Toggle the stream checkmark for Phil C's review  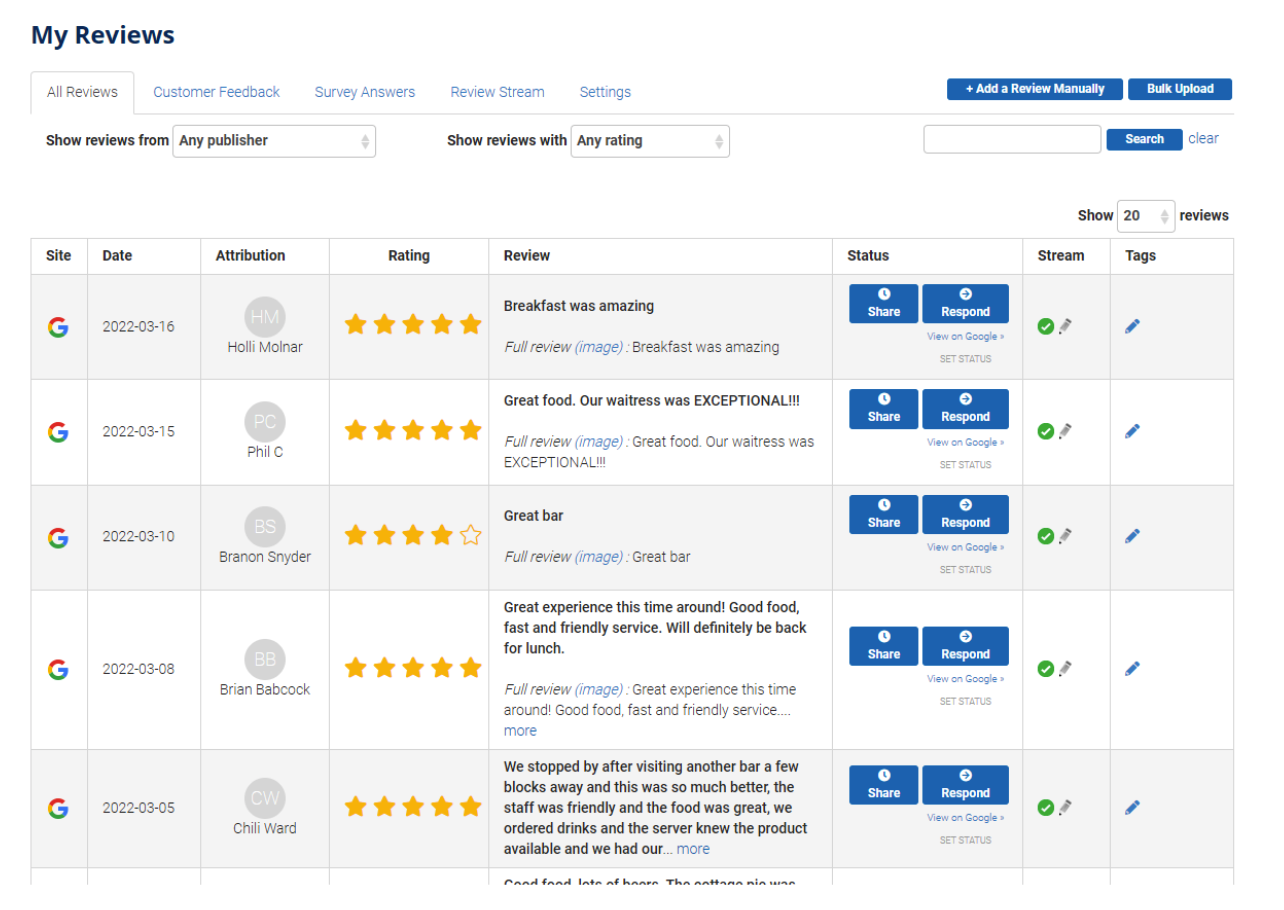coord(1046,431)
